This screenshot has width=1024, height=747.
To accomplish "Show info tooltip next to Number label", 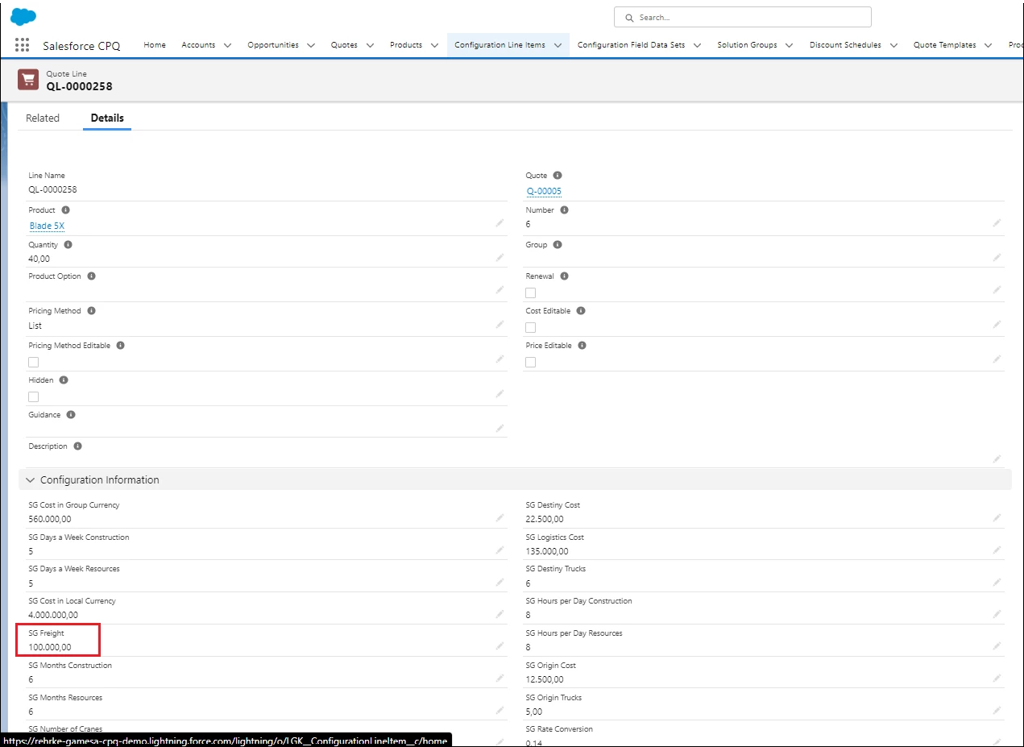I will pos(564,210).
